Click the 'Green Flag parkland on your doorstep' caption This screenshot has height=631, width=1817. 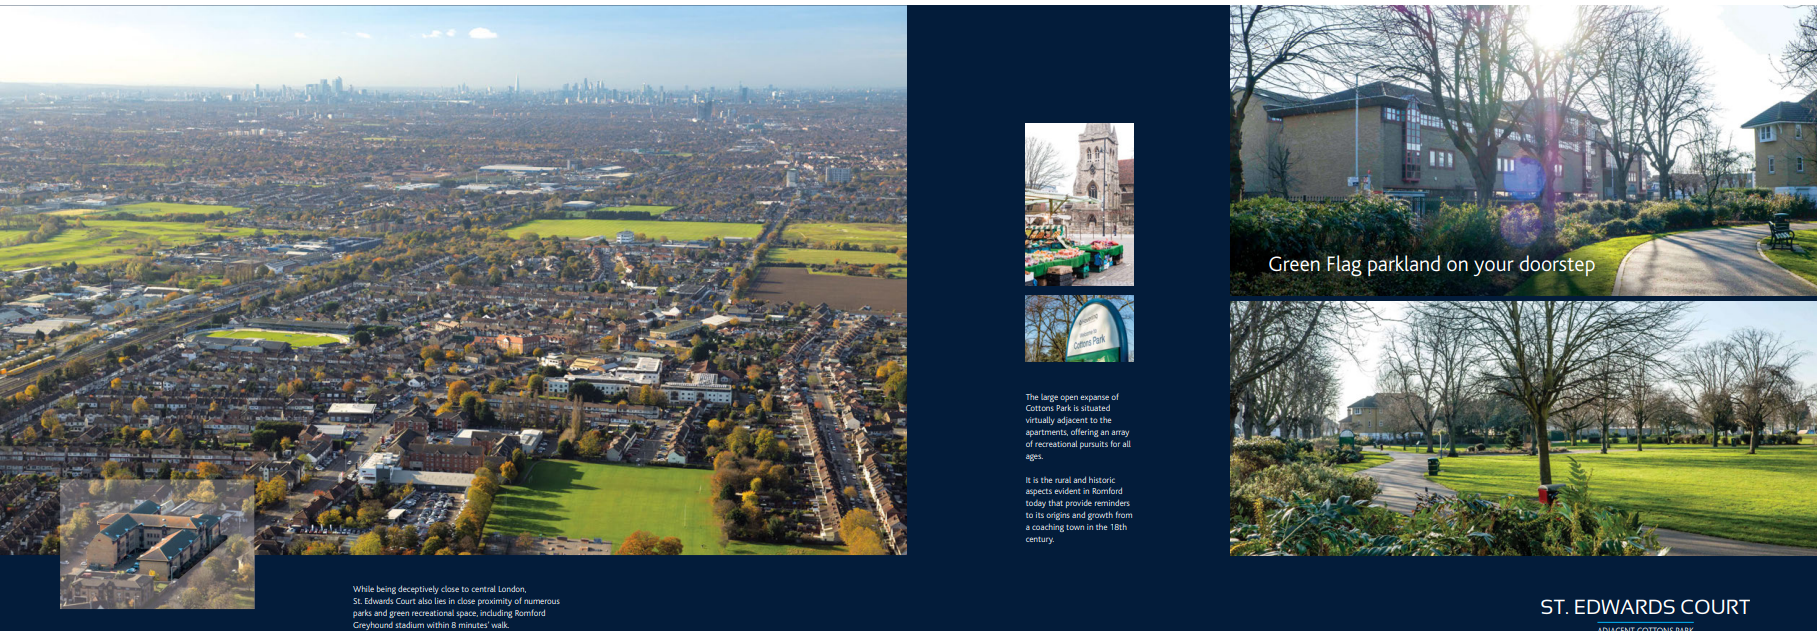[1431, 265]
